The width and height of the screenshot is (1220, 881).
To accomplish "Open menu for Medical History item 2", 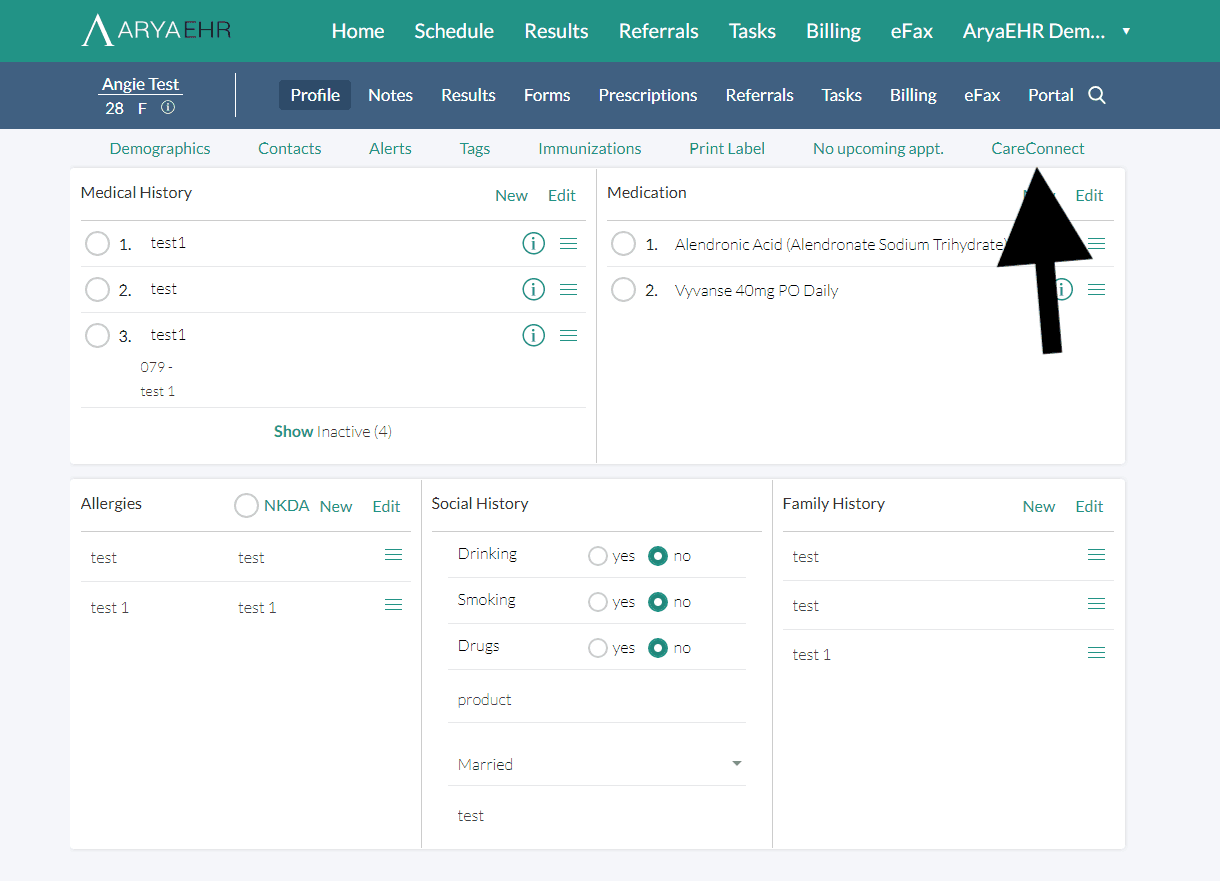I will [x=569, y=289].
